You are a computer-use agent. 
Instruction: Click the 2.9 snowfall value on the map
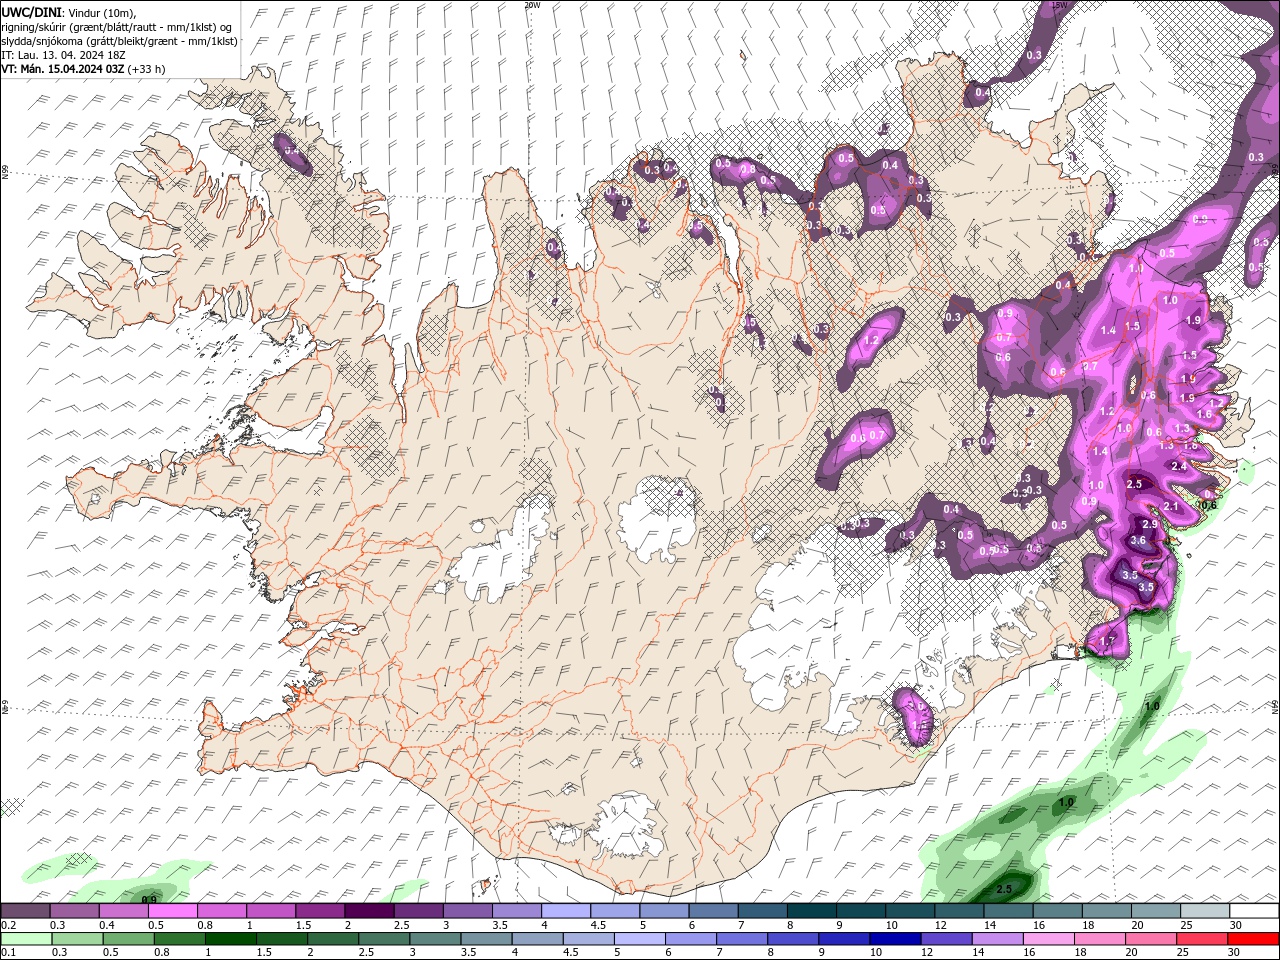[1150, 524]
